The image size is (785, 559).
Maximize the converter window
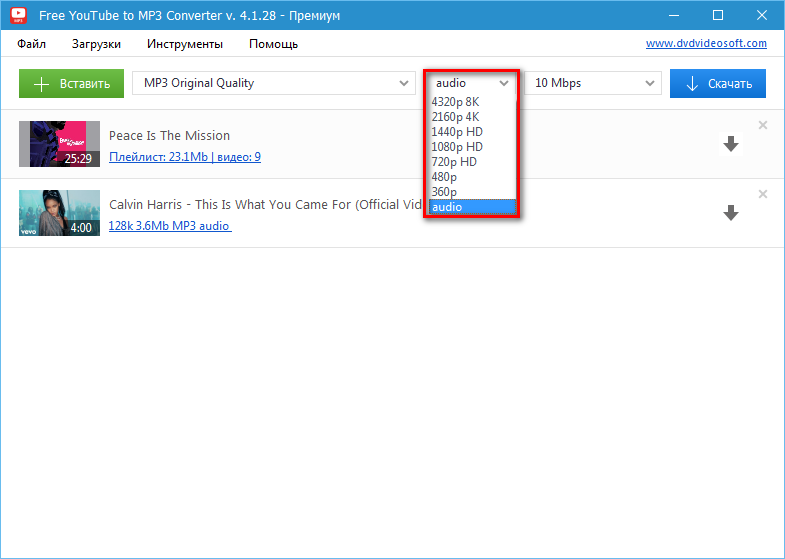click(x=718, y=16)
